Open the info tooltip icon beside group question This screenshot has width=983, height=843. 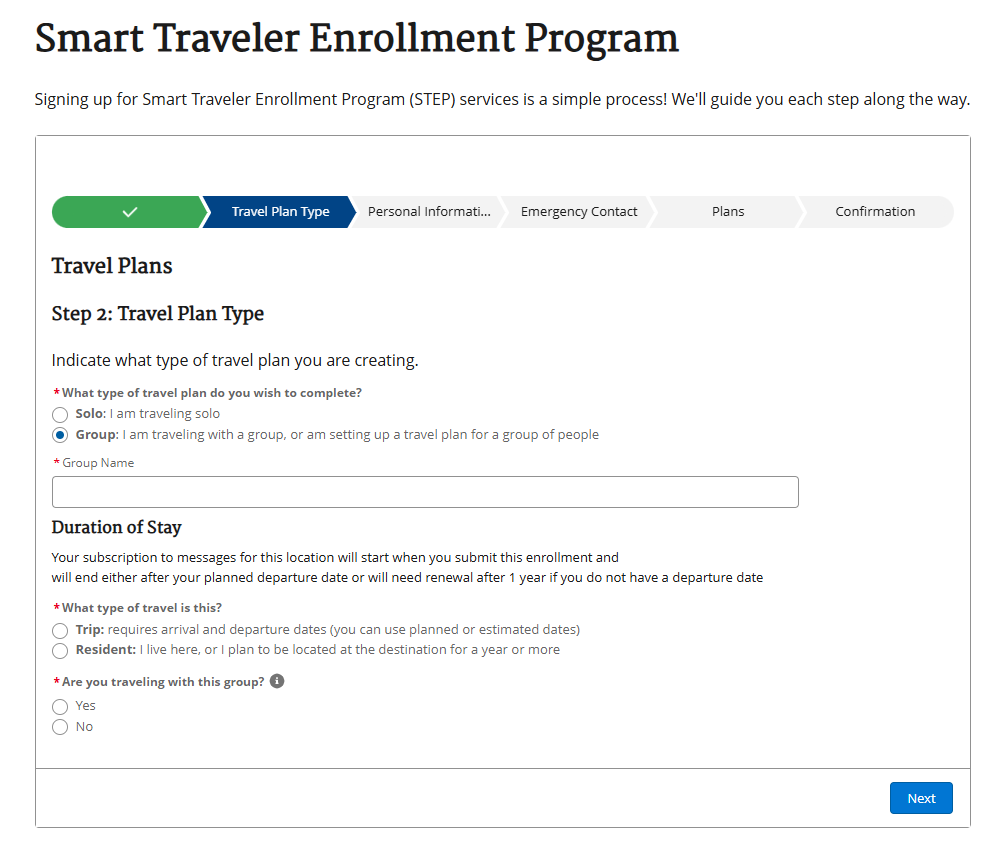tap(277, 682)
